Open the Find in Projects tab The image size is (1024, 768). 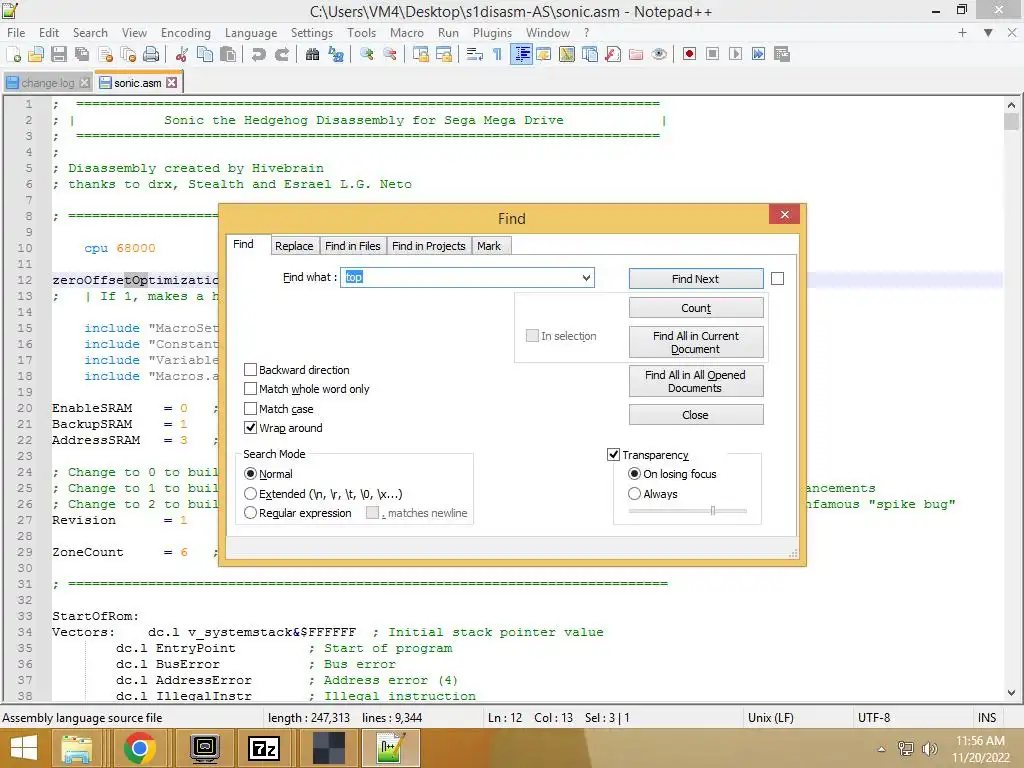click(428, 246)
